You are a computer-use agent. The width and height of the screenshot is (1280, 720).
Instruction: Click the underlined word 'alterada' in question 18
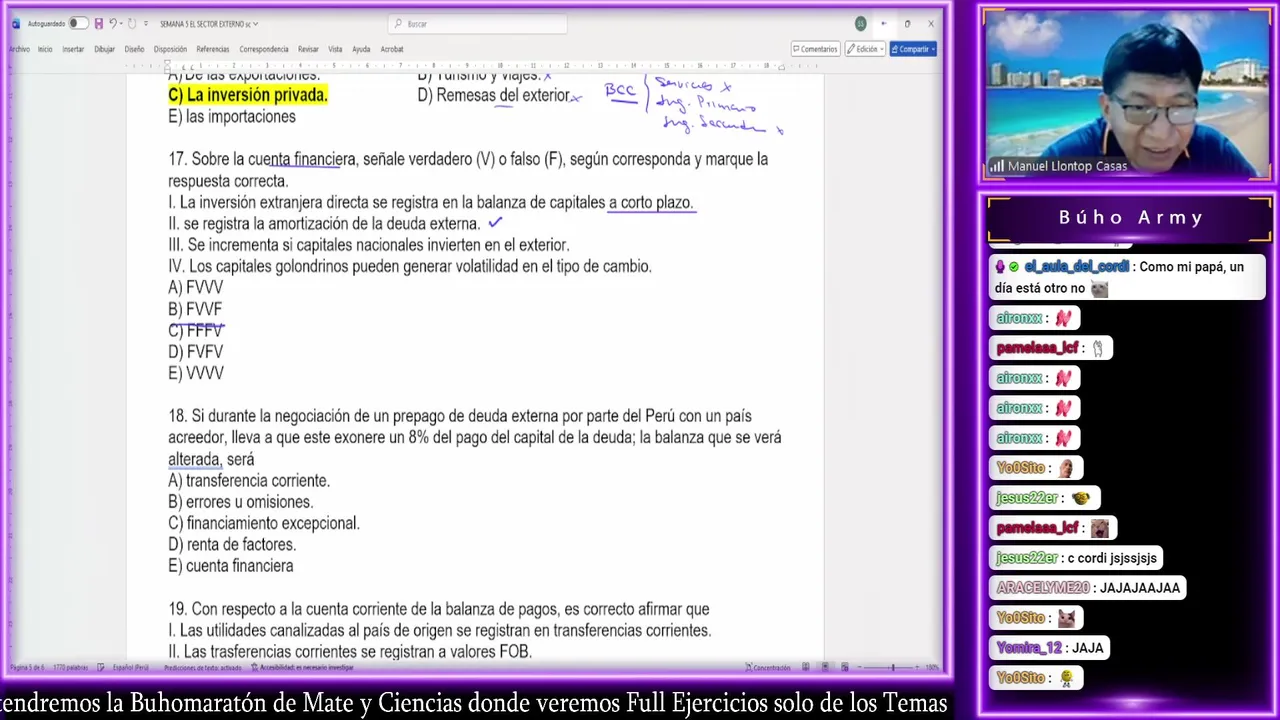point(194,460)
